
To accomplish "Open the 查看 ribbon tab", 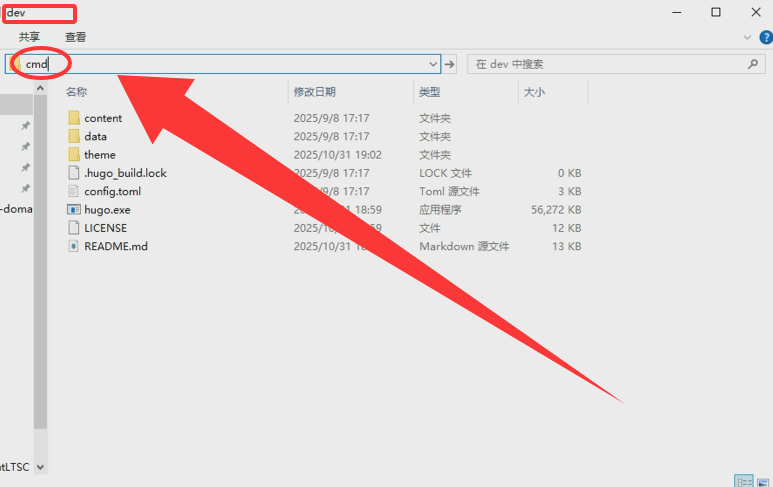I will [76, 37].
